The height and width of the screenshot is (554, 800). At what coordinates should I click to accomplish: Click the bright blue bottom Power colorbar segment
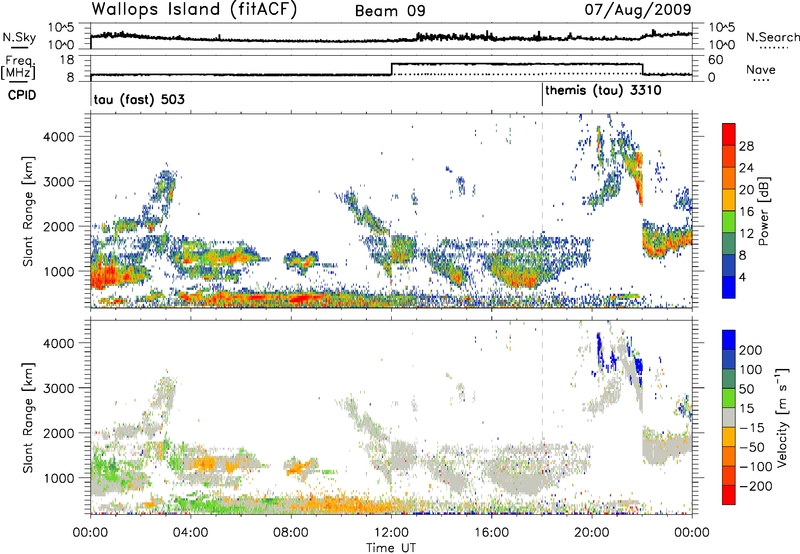(729, 287)
